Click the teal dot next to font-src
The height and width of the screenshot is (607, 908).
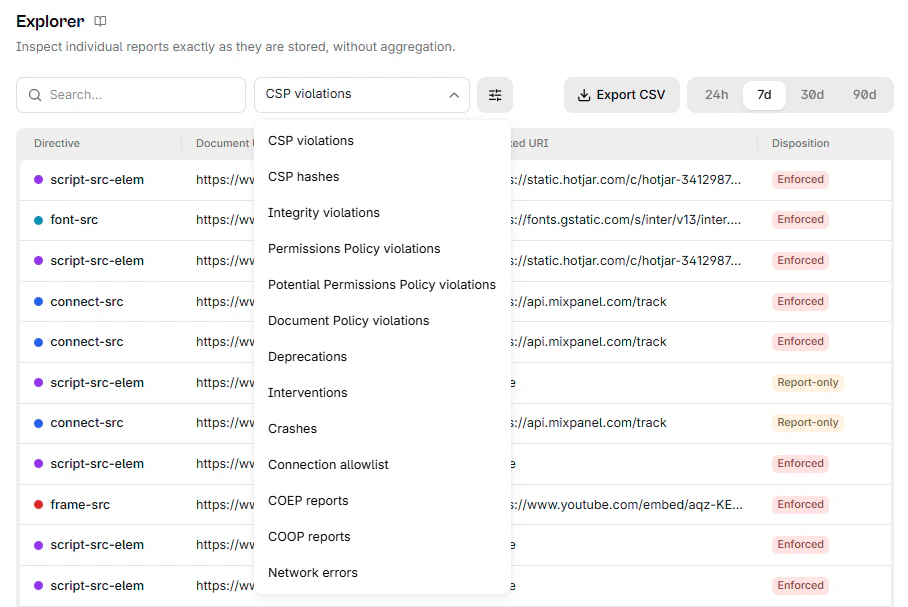click(x=39, y=220)
